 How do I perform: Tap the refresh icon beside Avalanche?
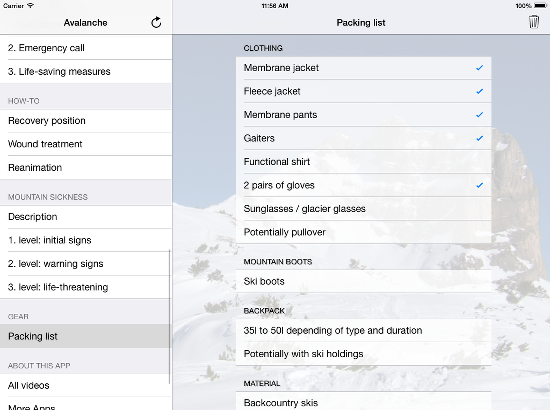[156, 23]
